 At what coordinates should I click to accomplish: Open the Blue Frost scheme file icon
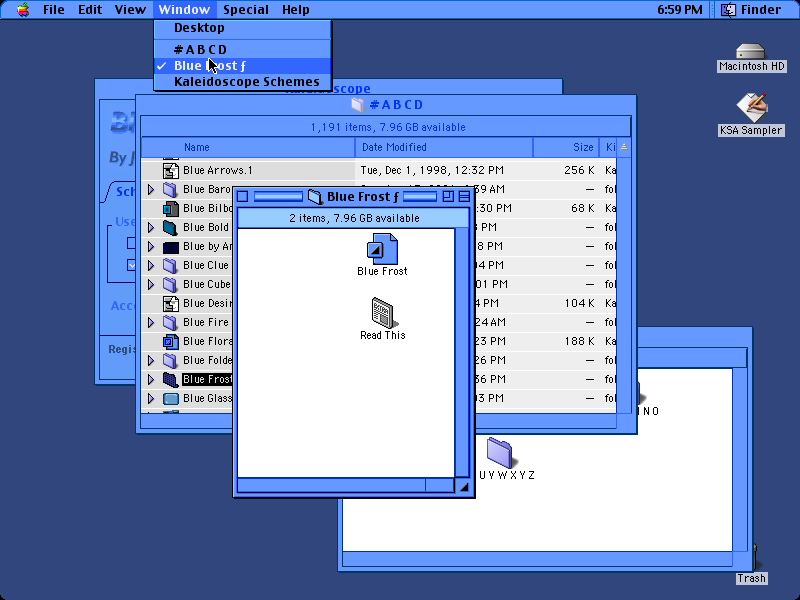coord(382,249)
